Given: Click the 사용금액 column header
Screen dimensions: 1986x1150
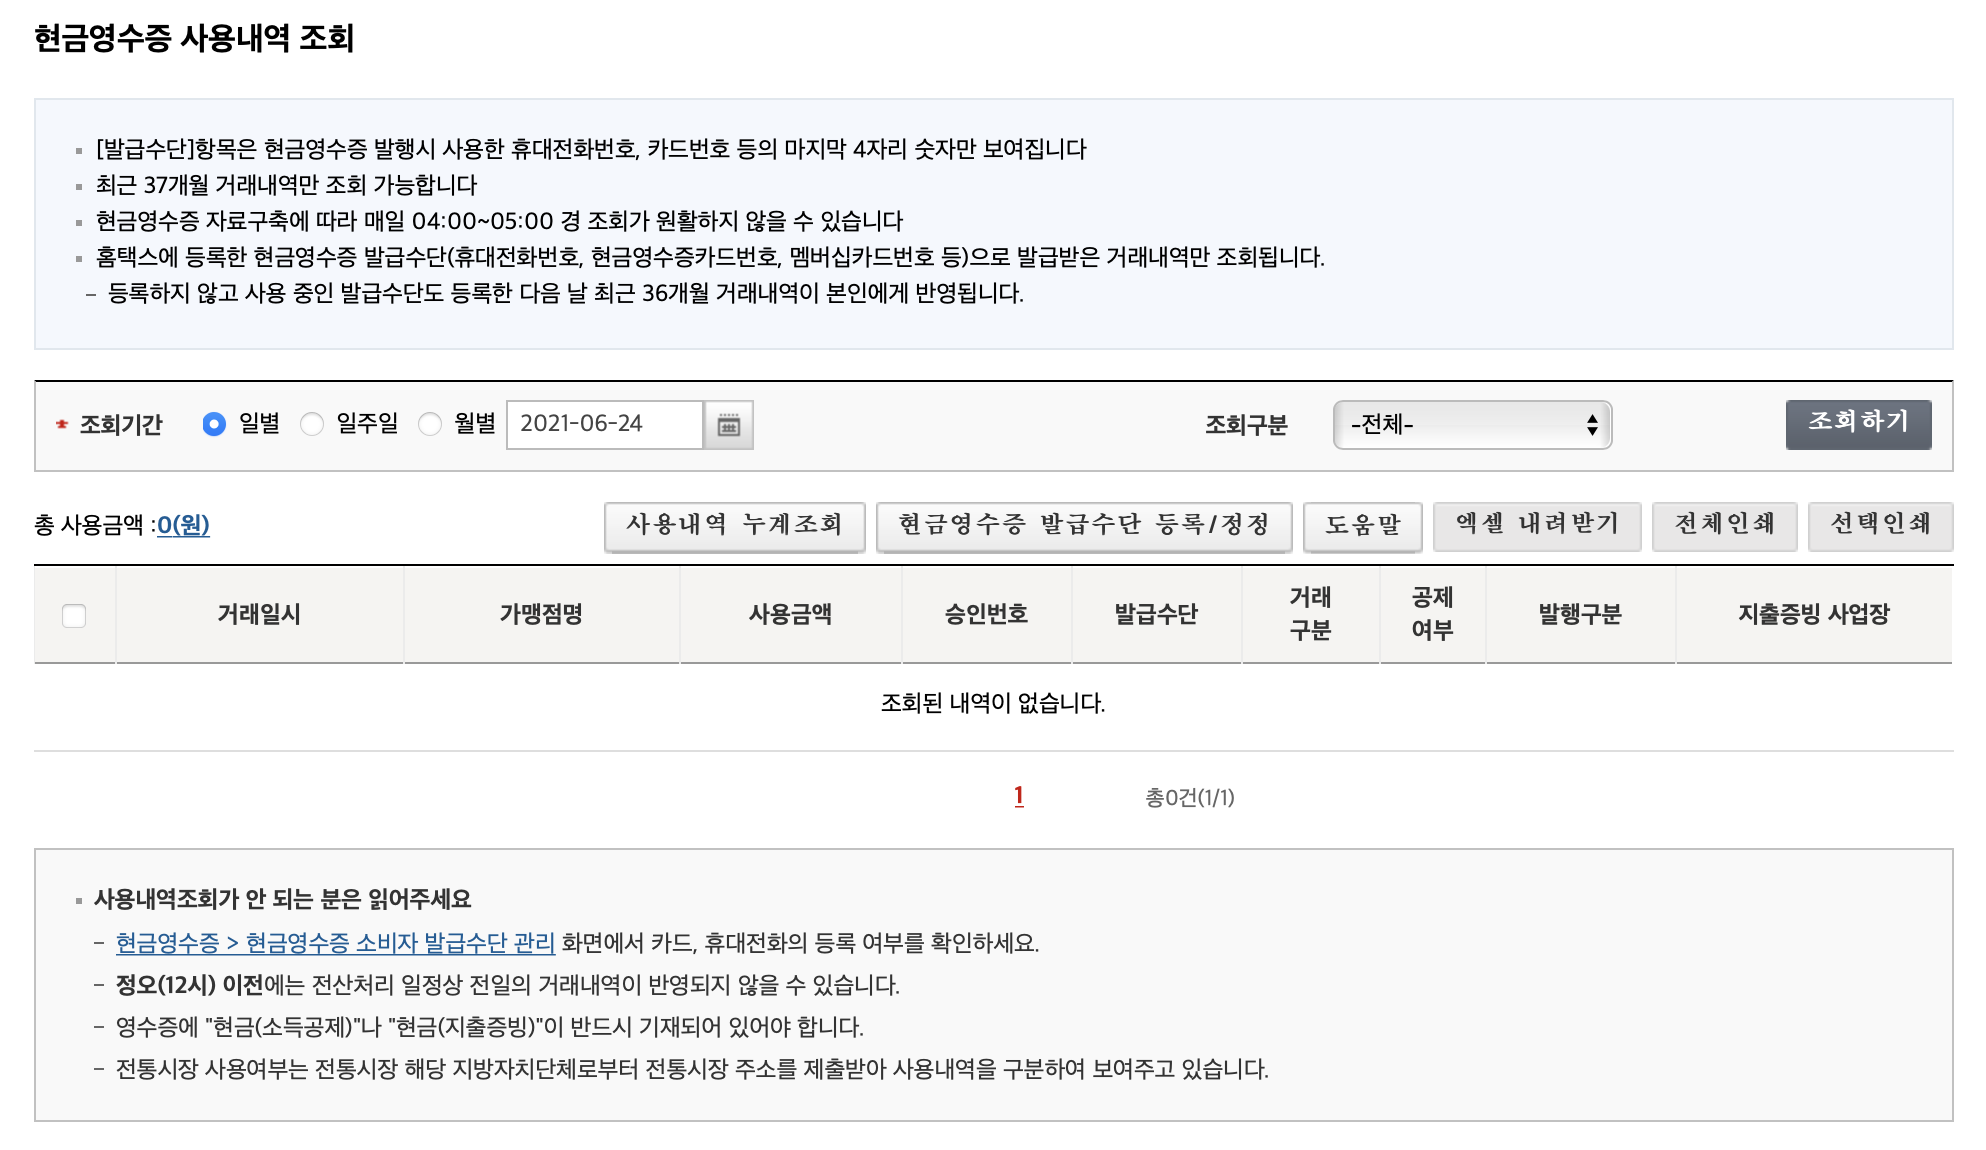Looking at the screenshot, I should 790,614.
